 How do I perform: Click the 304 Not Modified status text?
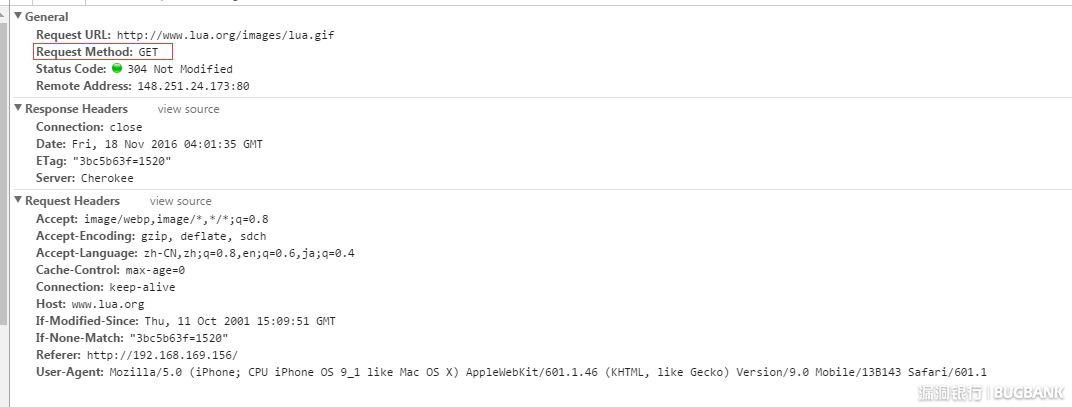tap(180, 70)
